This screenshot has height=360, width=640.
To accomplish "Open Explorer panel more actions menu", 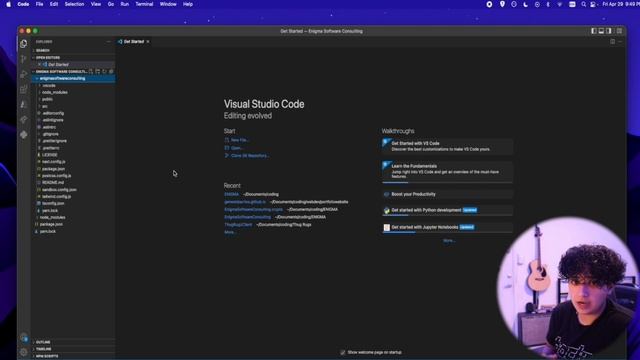I will click(109, 42).
